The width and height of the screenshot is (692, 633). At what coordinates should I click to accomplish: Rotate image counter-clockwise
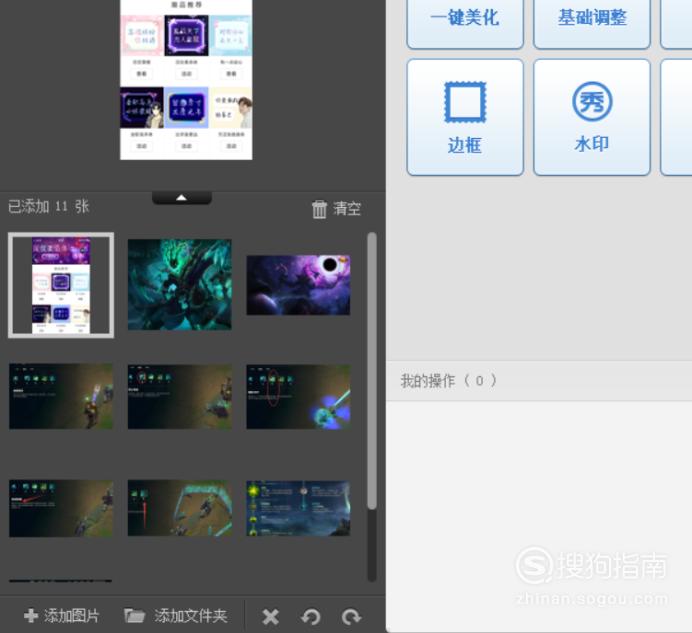[311, 617]
